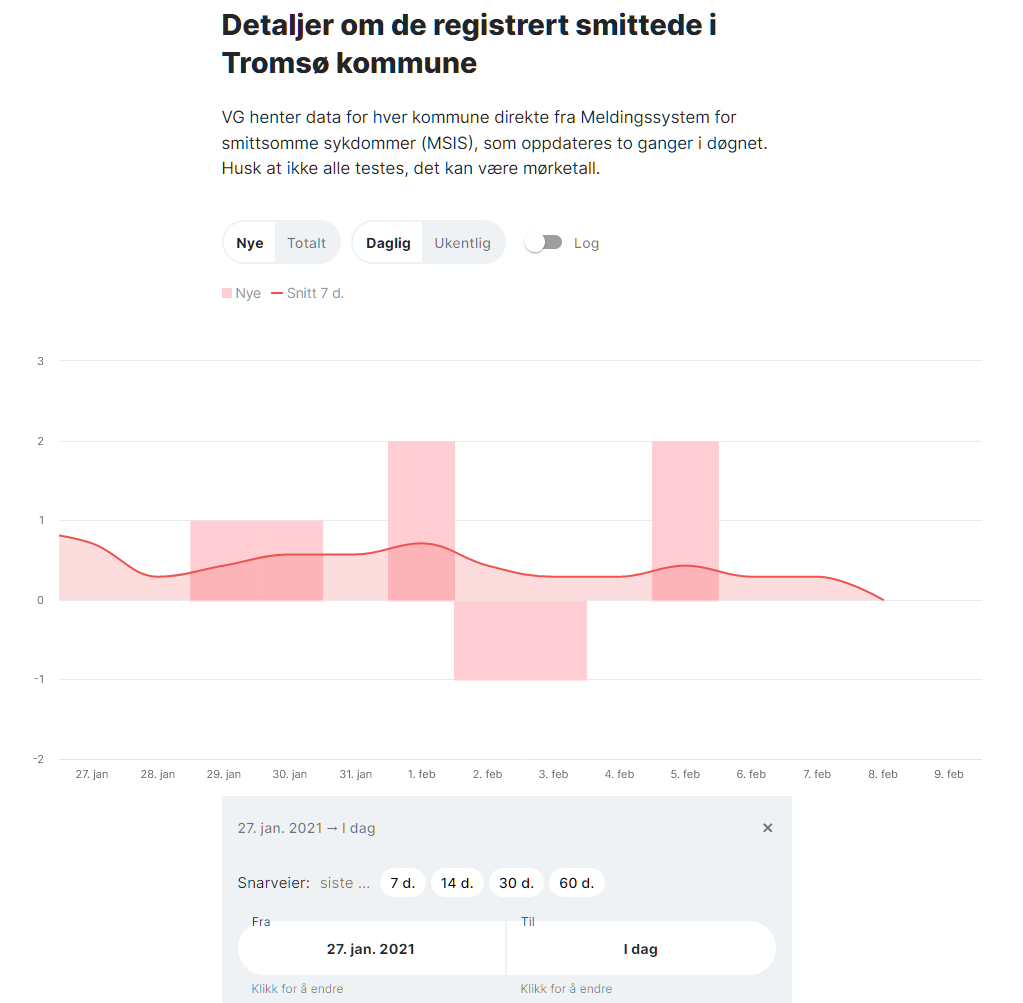
Task: Select the Daglig interval
Action: coord(388,243)
